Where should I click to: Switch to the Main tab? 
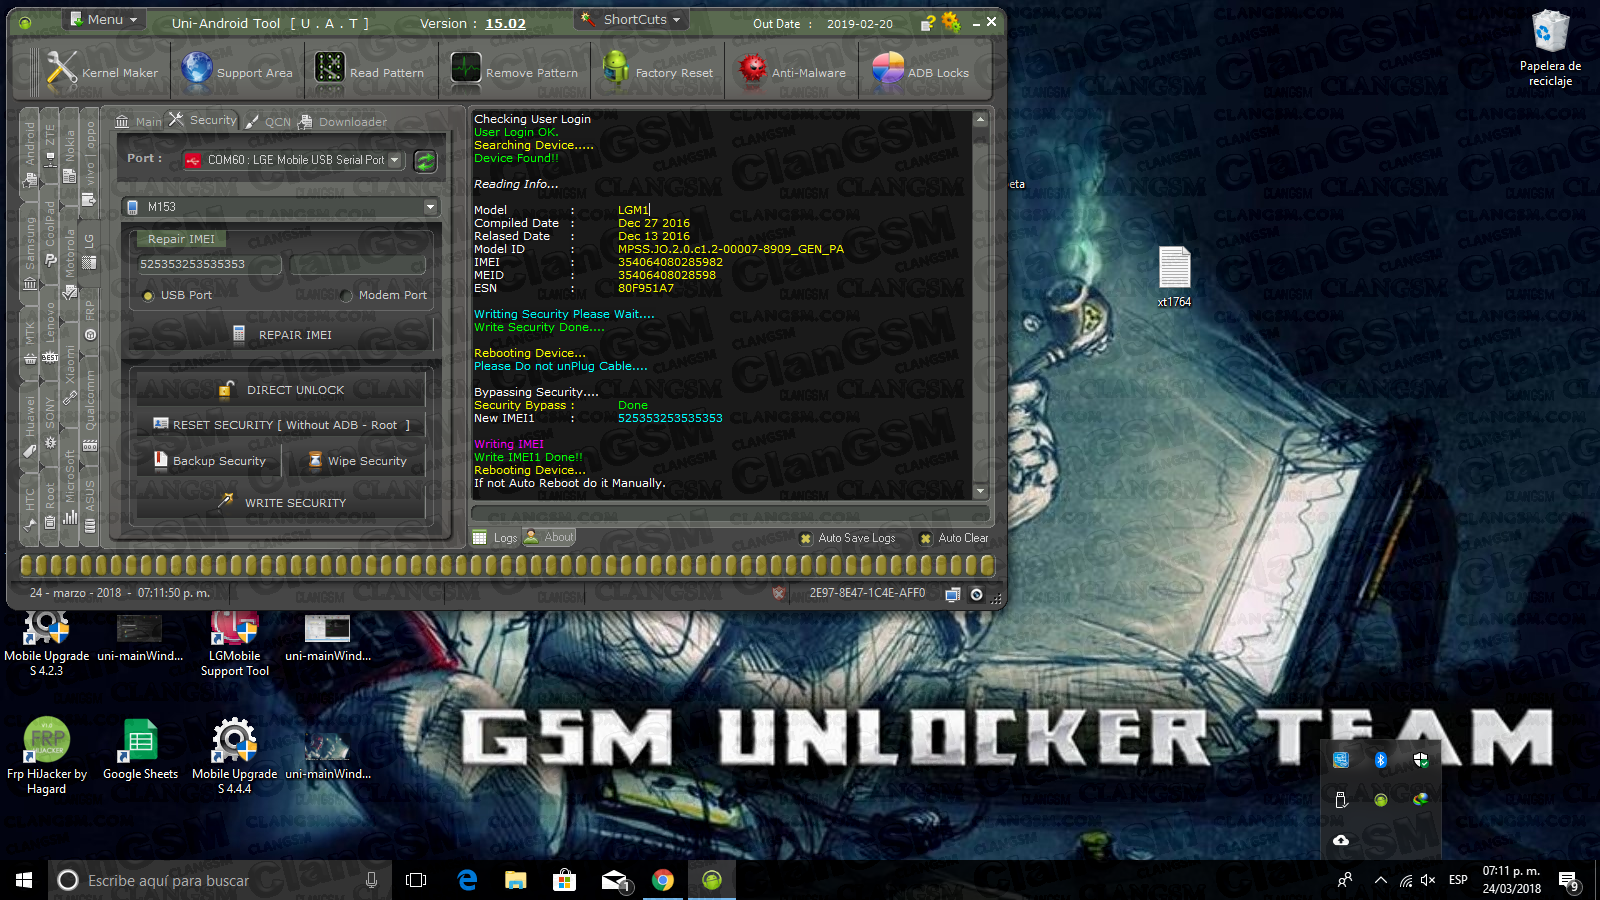(138, 121)
